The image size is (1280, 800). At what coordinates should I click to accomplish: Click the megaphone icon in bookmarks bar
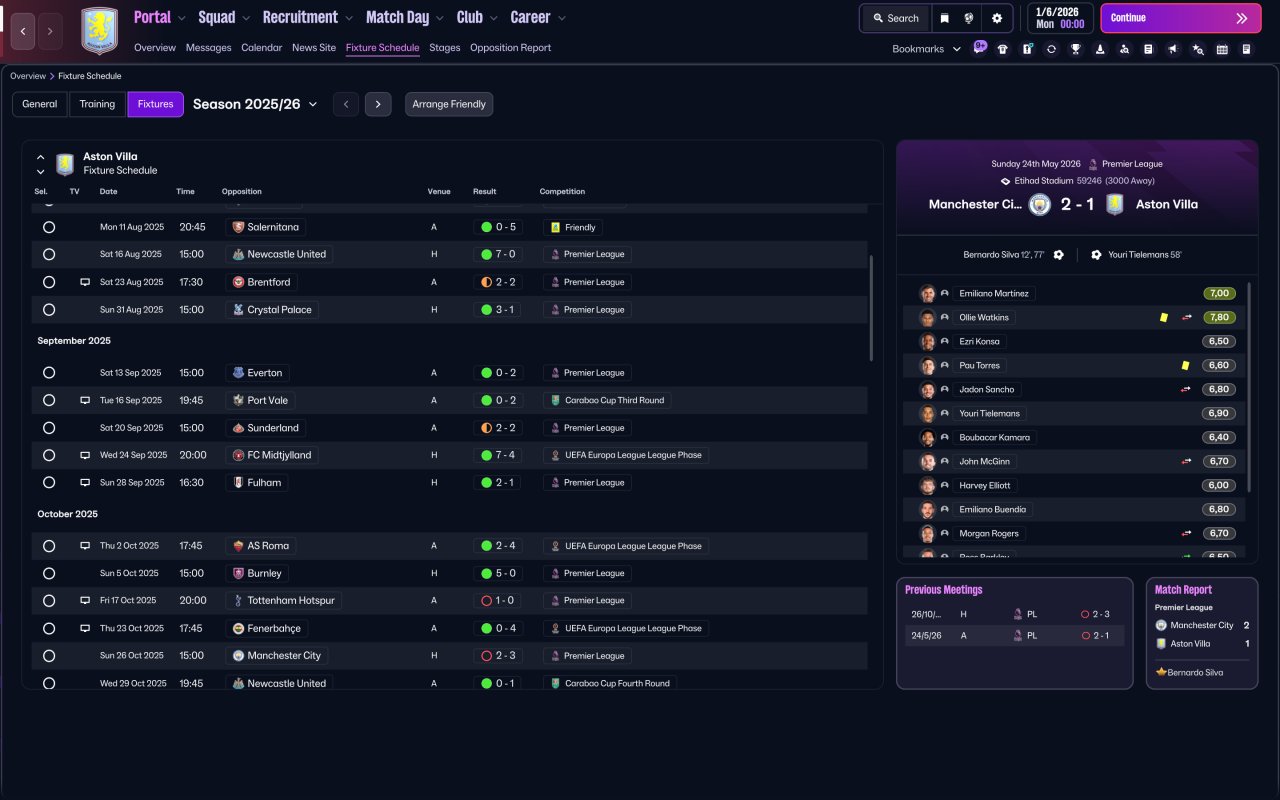[x=1172, y=49]
